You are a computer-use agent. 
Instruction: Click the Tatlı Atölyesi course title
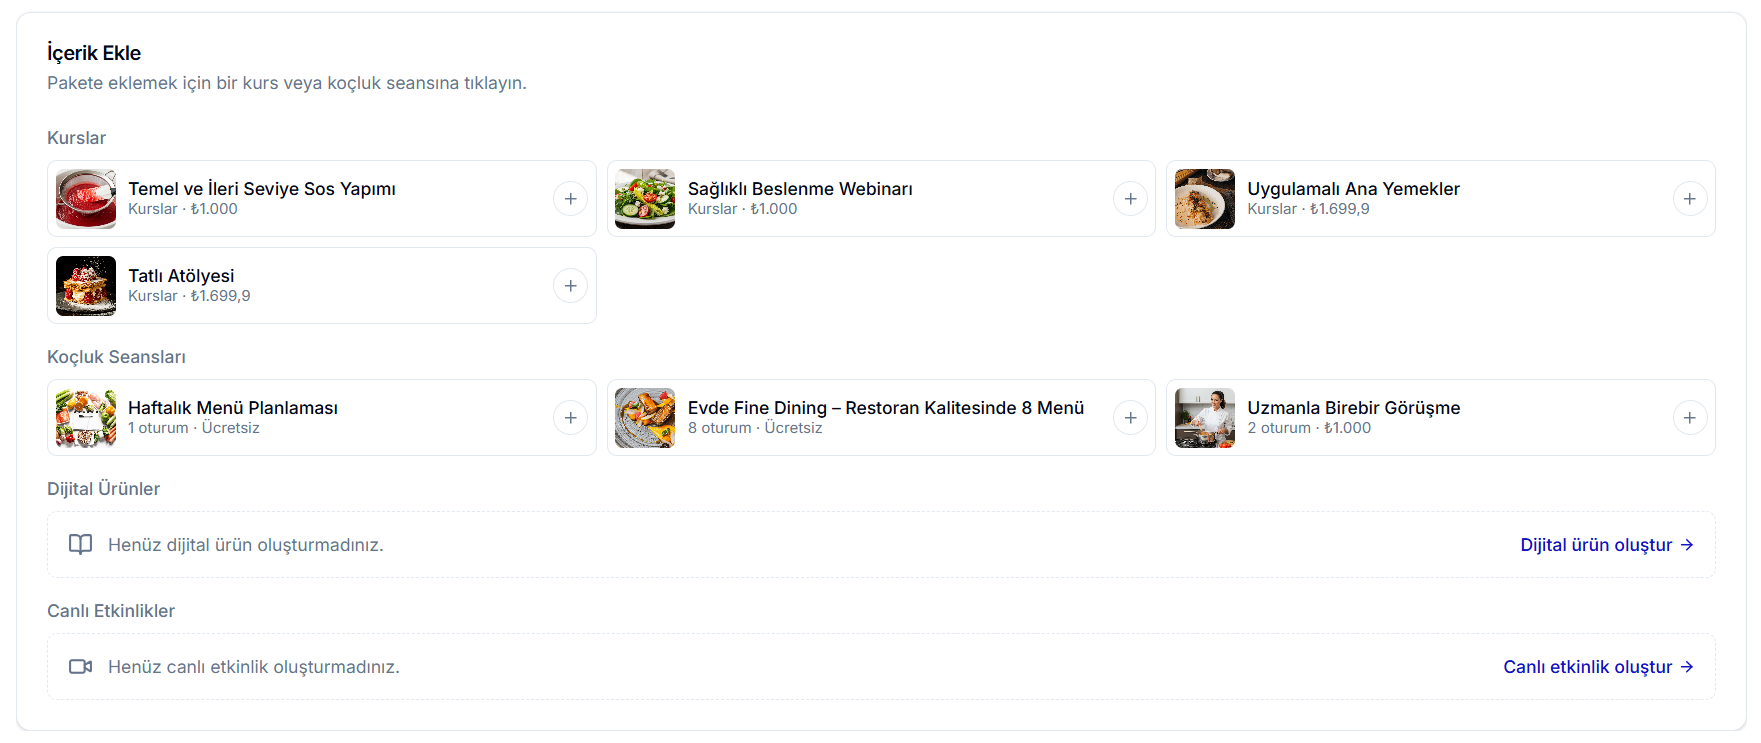tap(181, 276)
